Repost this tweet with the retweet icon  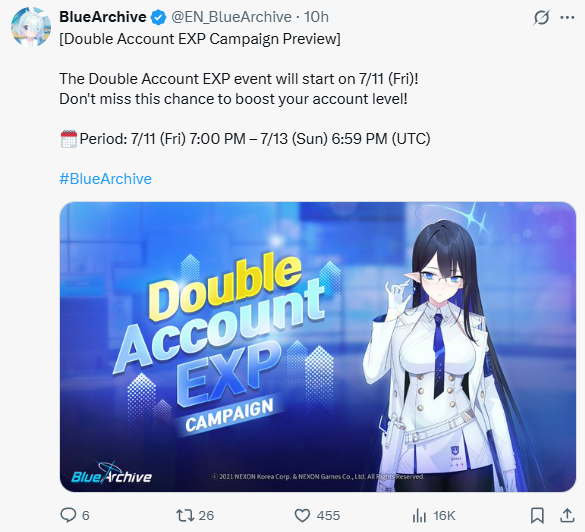[x=185, y=516]
